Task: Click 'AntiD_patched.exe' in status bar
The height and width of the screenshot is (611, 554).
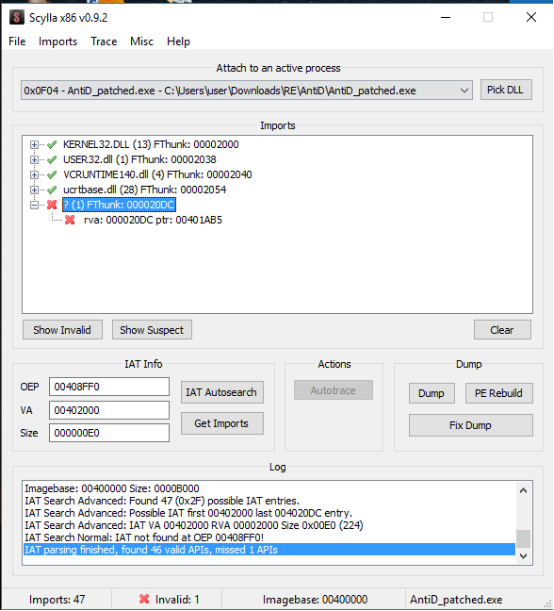Action: coord(456,599)
